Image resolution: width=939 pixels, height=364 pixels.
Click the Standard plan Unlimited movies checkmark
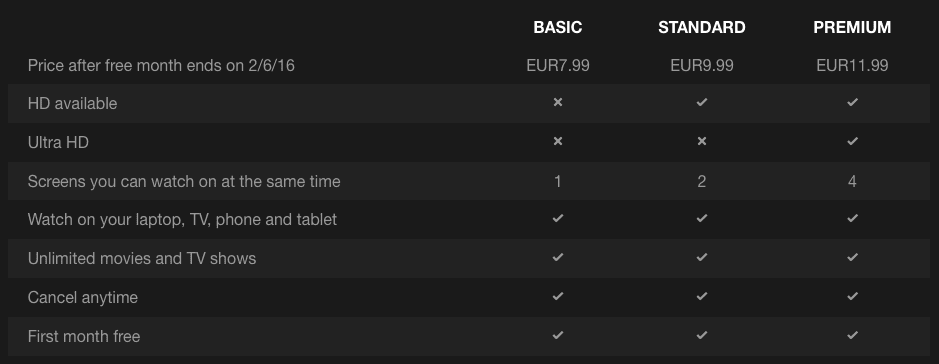(x=701, y=257)
